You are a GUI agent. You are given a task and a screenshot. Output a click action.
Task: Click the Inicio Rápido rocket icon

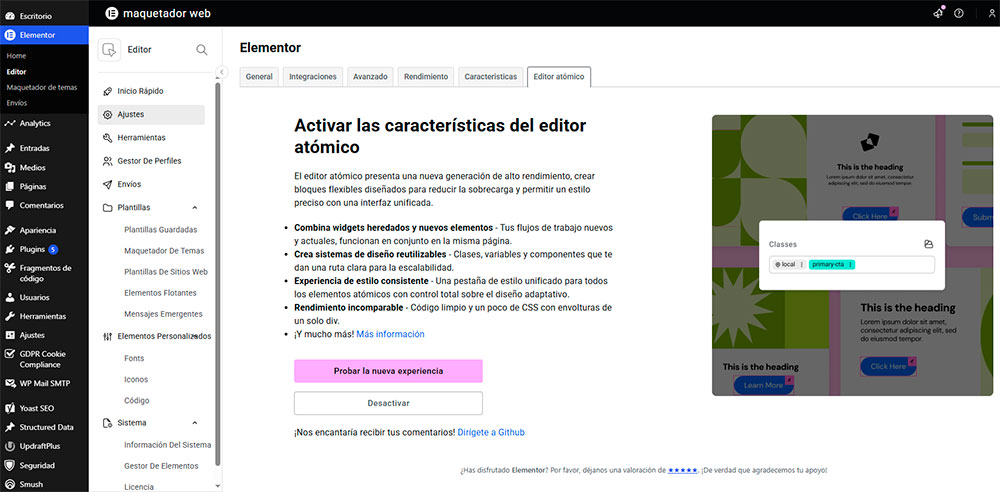(x=107, y=91)
